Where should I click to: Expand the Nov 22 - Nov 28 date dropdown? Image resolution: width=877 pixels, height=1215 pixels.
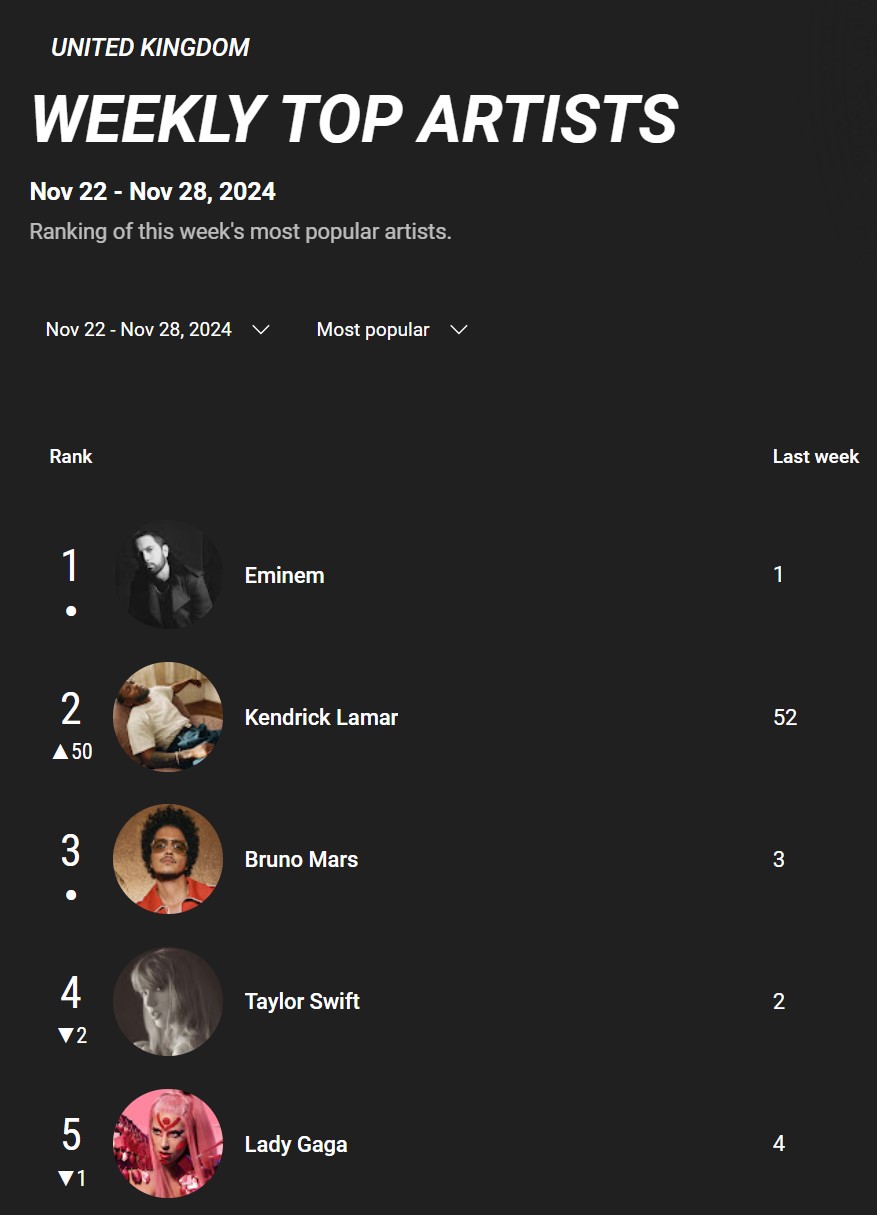158,330
